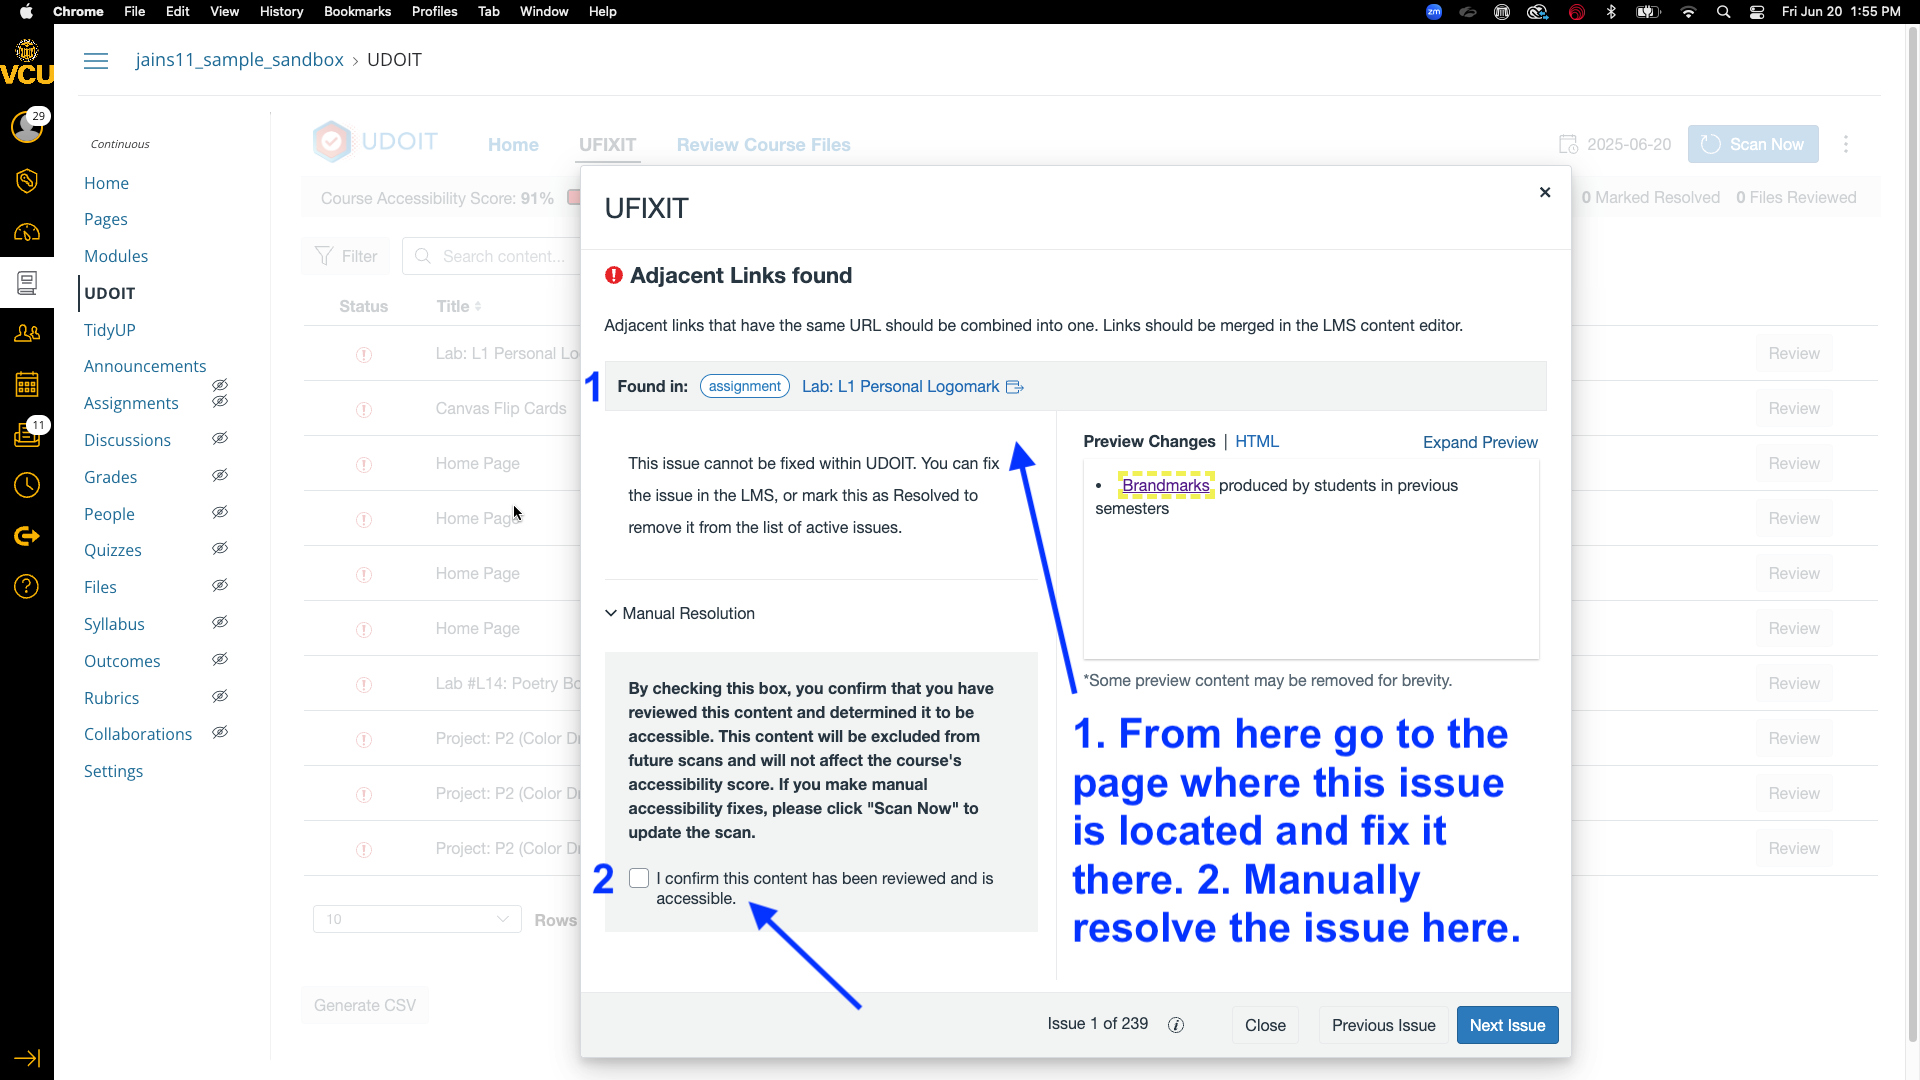The width and height of the screenshot is (1920, 1080).
Task: Click the Wi-Fi icon in menu bar
Action: 1689,12
